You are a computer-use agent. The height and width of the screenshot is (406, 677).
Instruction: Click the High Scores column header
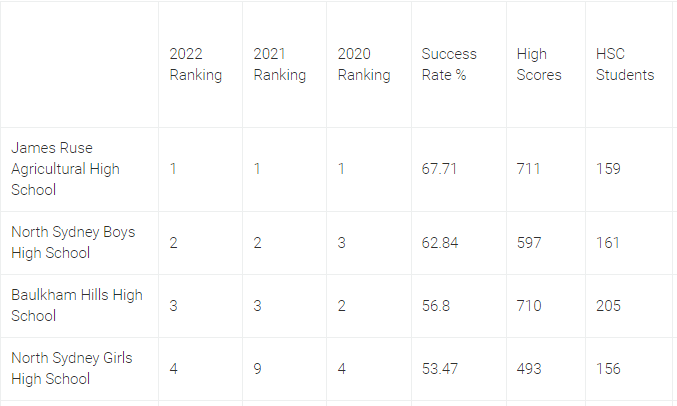tap(539, 64)
